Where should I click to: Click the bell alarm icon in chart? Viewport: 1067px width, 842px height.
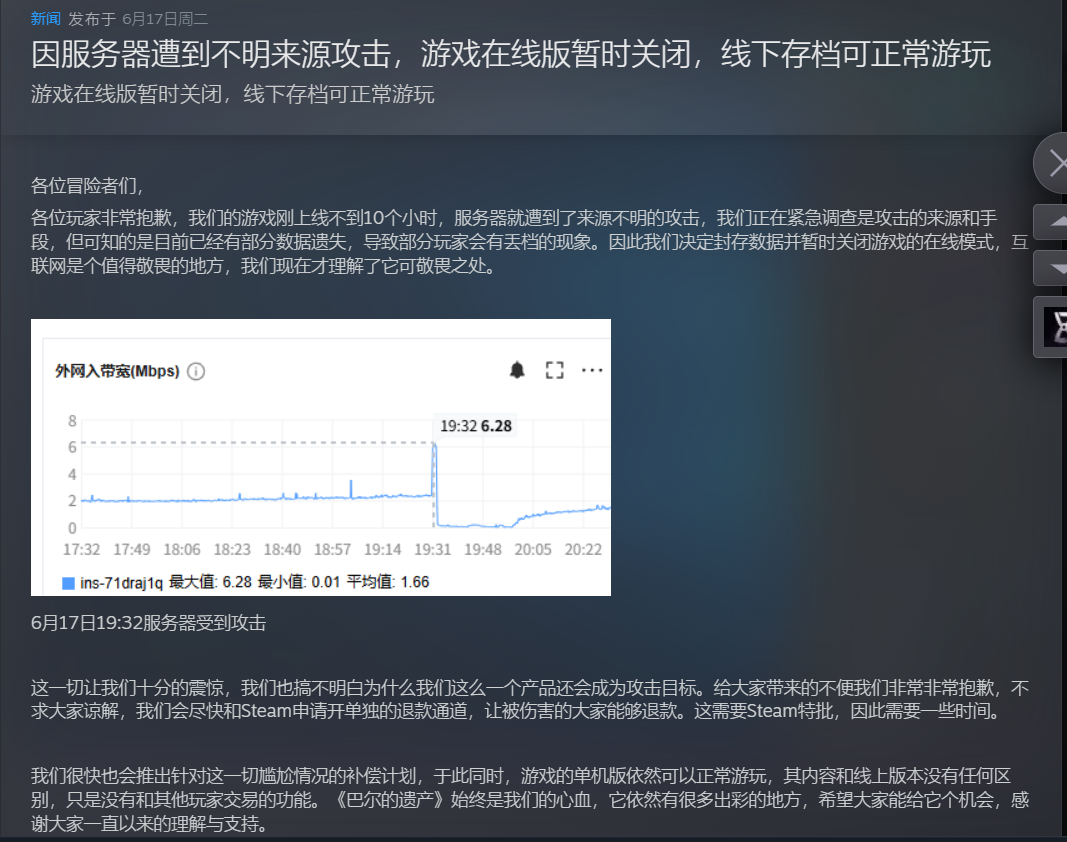(517, 370)
